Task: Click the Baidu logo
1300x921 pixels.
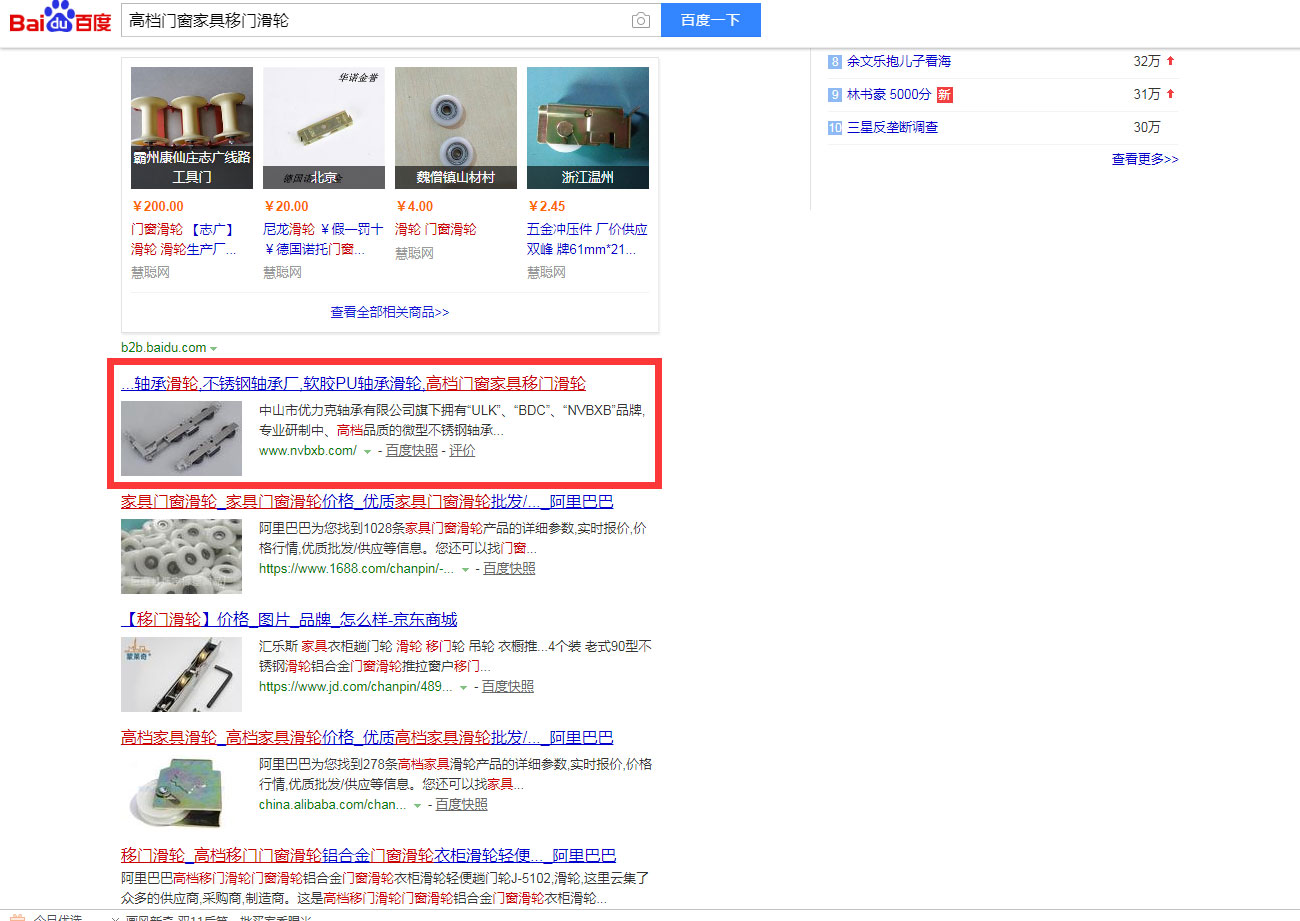Action: tap(60, 20)
